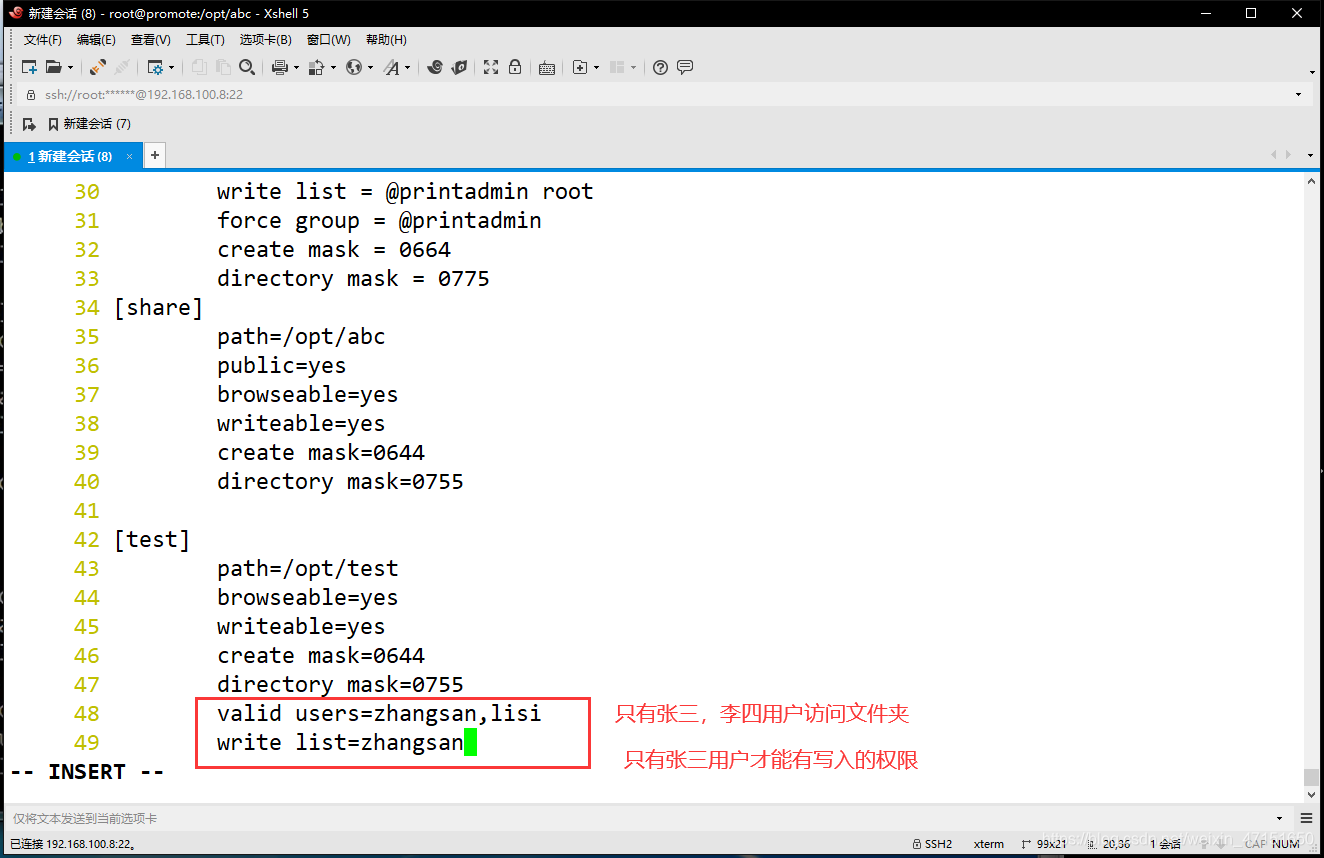This screenshot has width=1324, height=858.
Task: Click the Print icon
Action: 279,67
